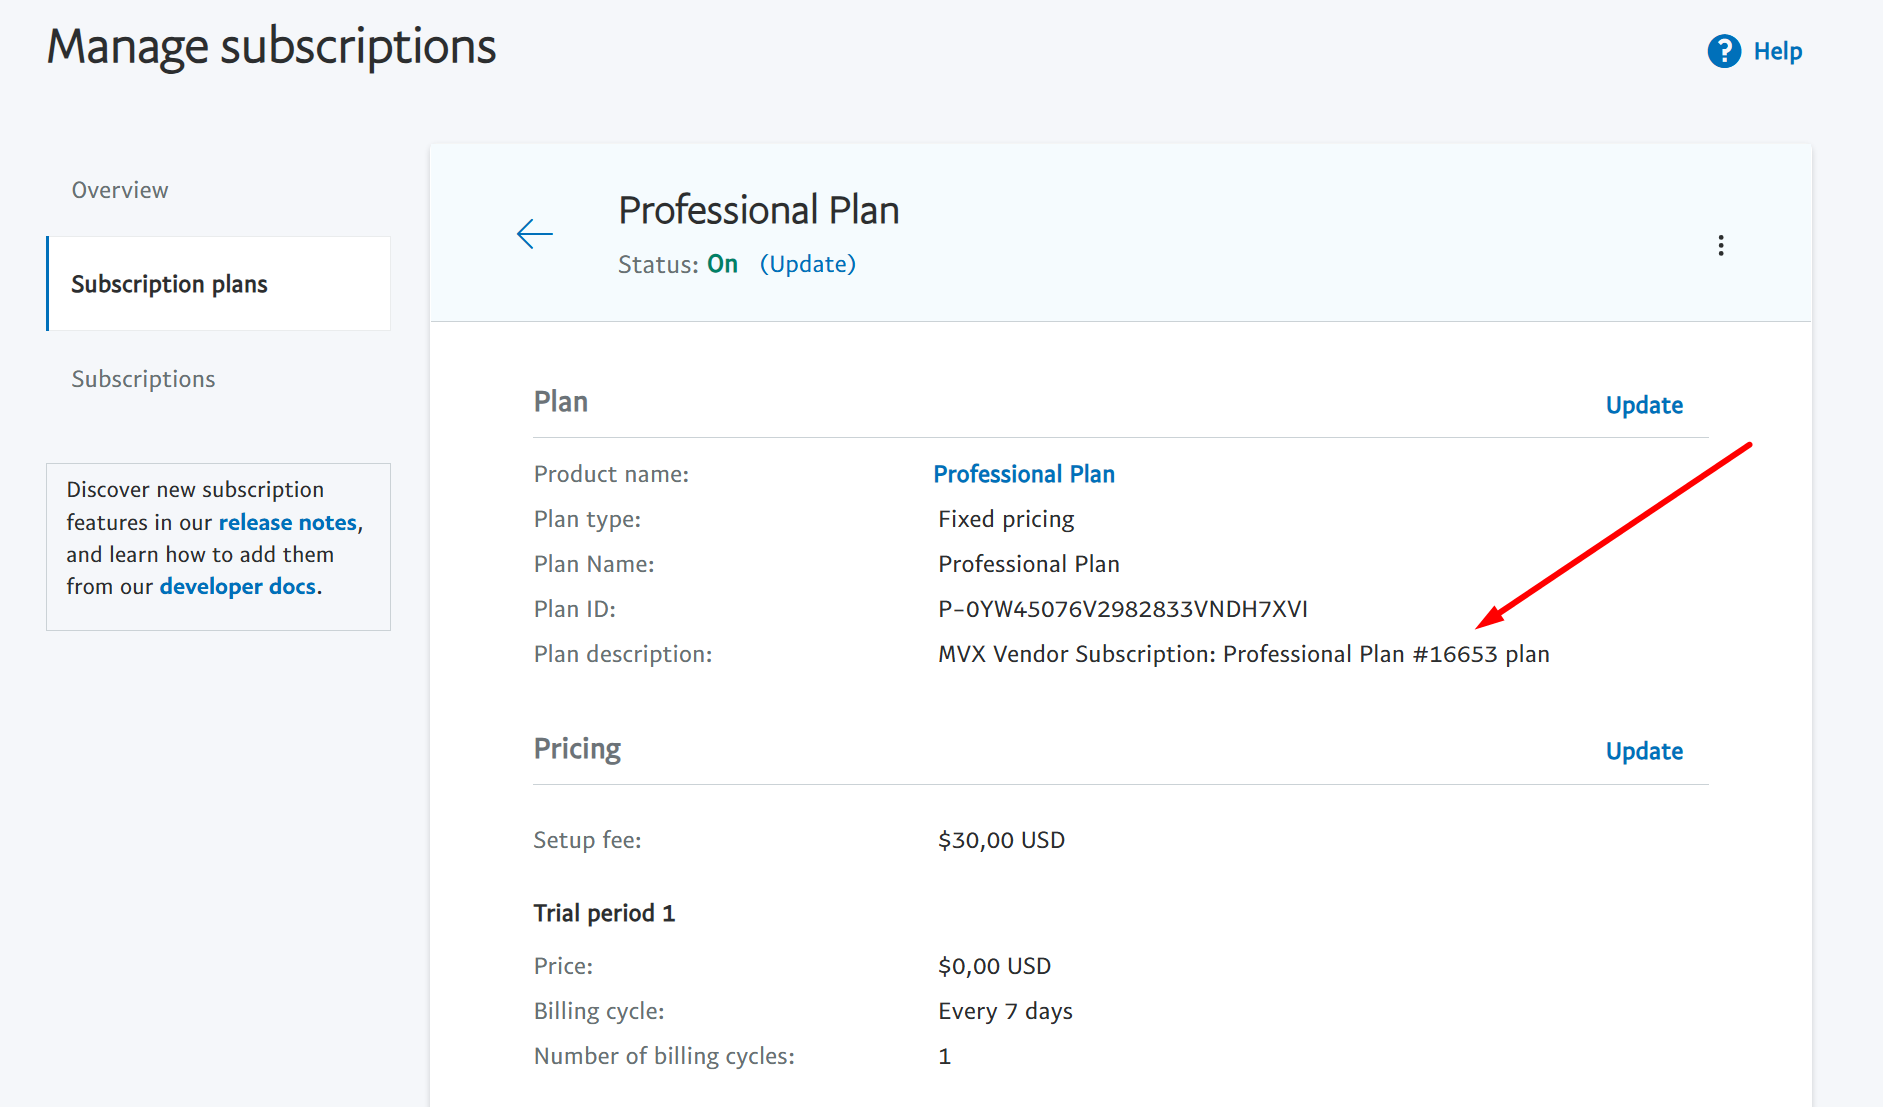Click the Manage subscriptions title
Viewport: 1883px width, 1107px height.
click(272, 47)
